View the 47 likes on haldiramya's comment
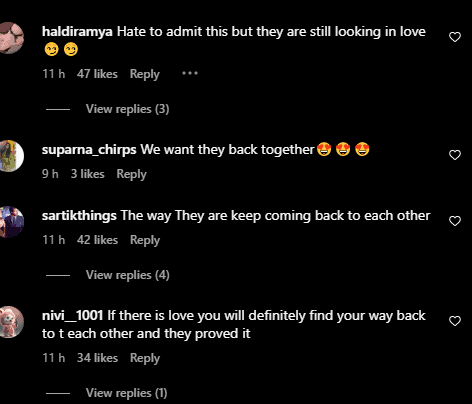 [x=97, y=74]
